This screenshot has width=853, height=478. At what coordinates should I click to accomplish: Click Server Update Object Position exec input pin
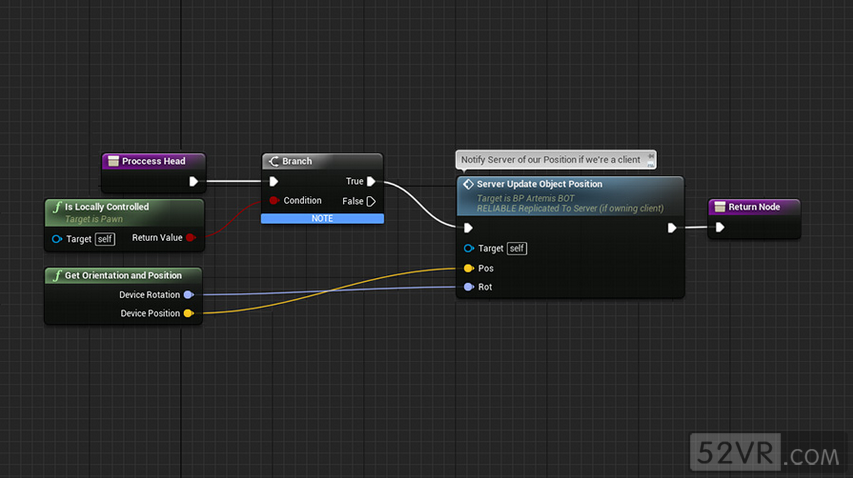coord(468,228)
